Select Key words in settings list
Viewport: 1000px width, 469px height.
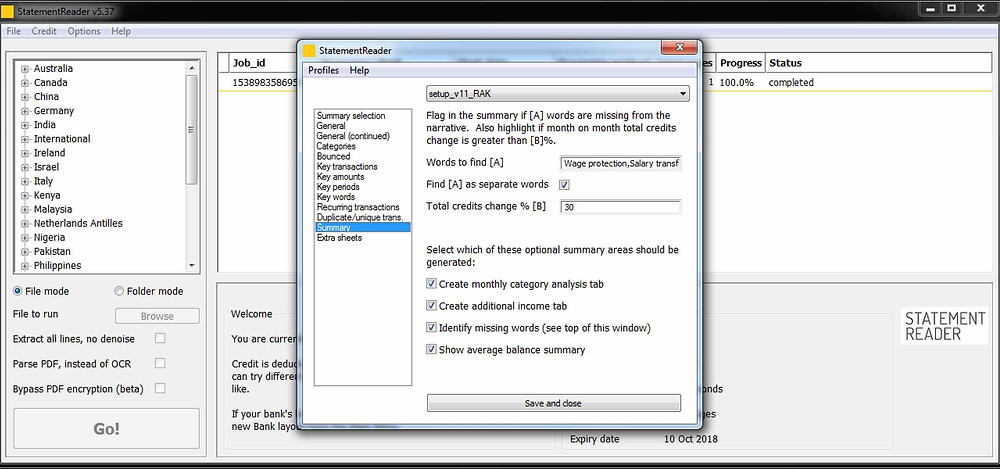335,197
